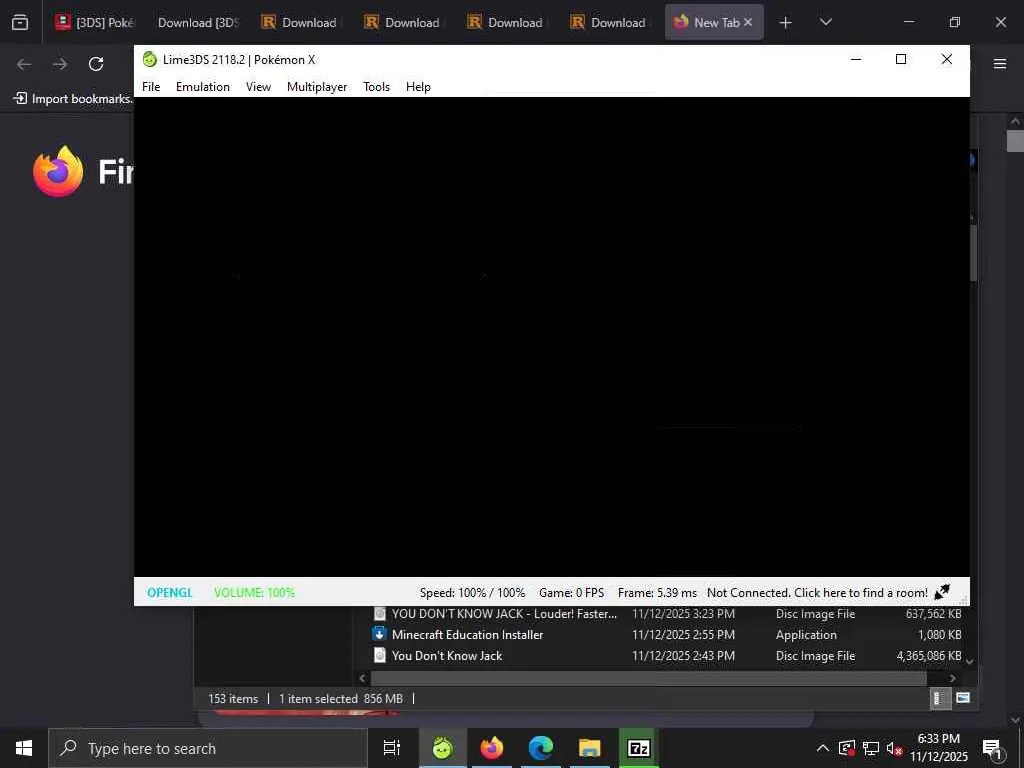1024x768 pixels.
Task: Maximize the Lime3DS window
Action: coord(901,59)
